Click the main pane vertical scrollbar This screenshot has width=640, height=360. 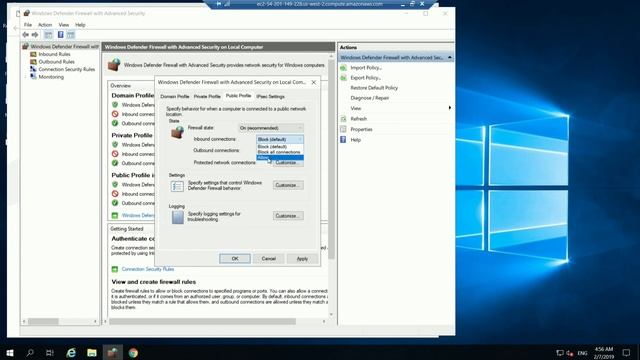(331, 159)
